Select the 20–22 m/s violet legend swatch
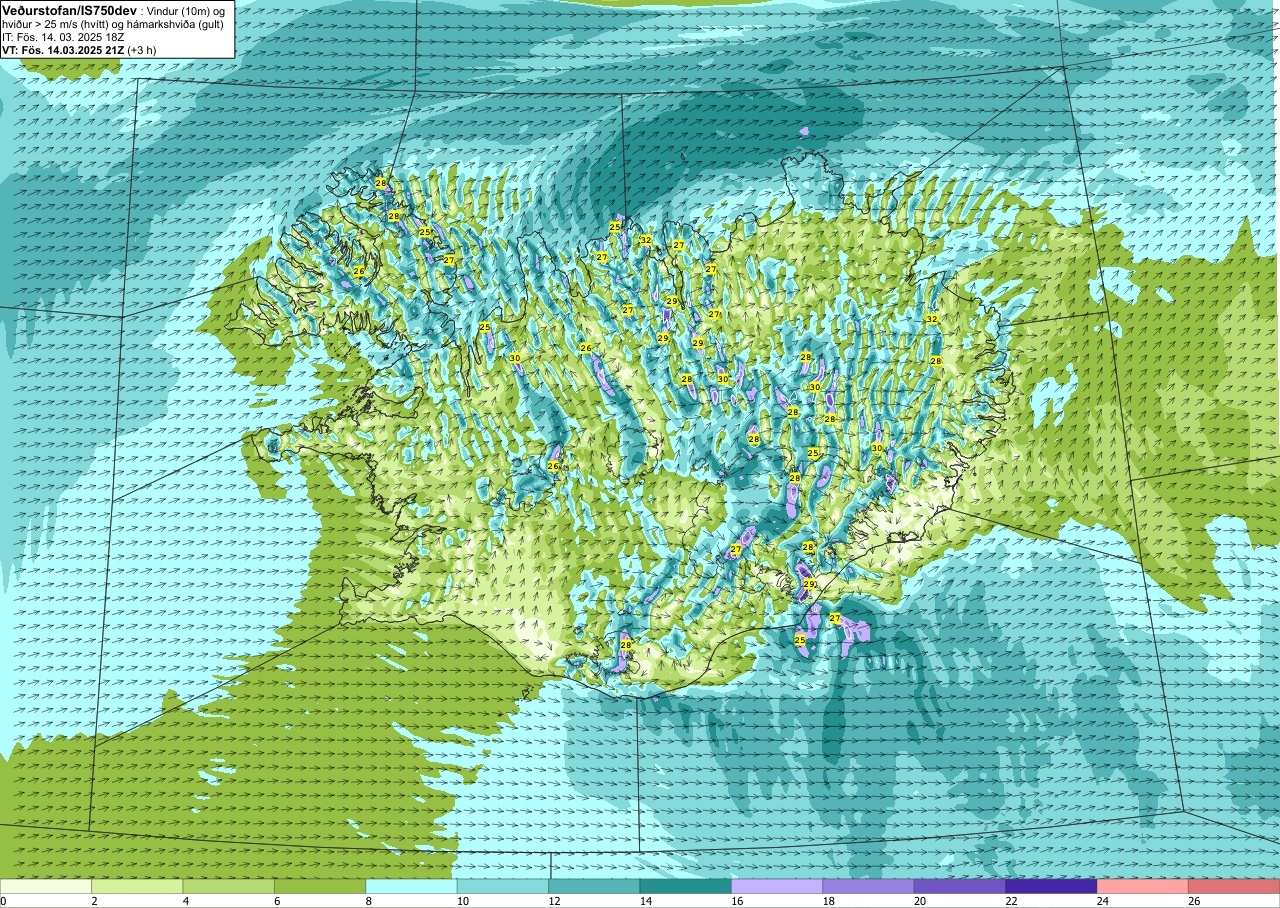Image resolution: width=1280 pixels, height=908 pixels. 960,886
